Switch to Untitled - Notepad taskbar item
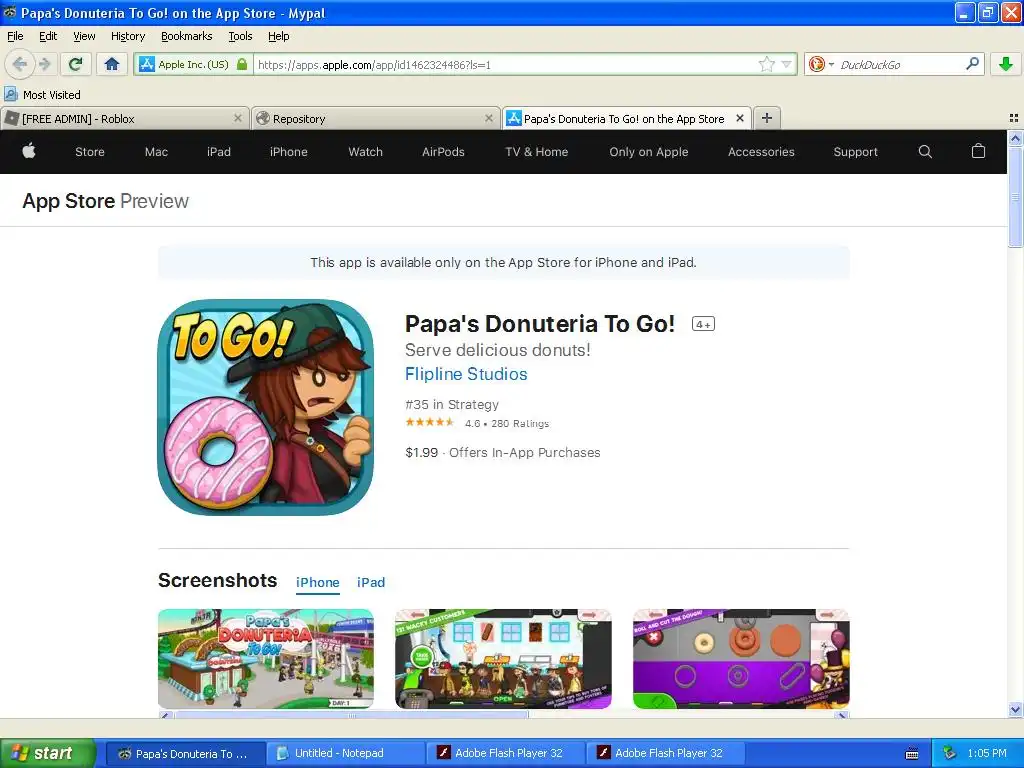The image size is (1024, 768). click(345, 753)
